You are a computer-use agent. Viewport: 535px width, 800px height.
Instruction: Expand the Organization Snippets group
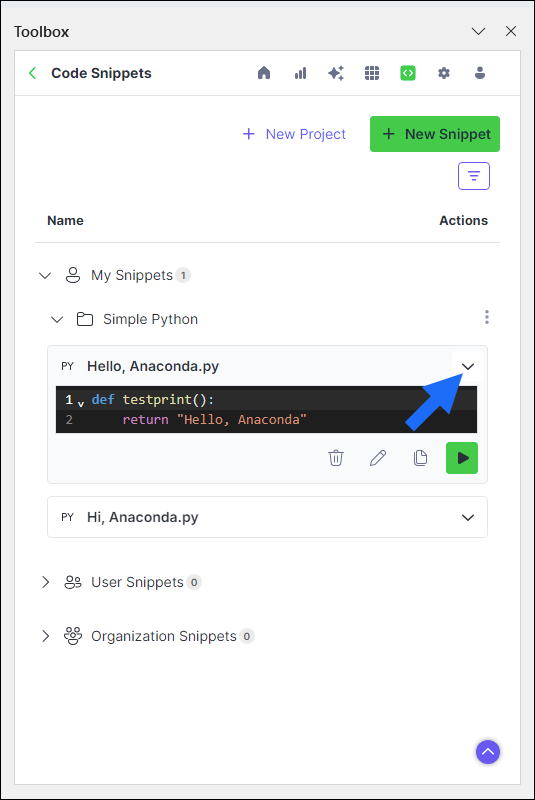[45, 636]
